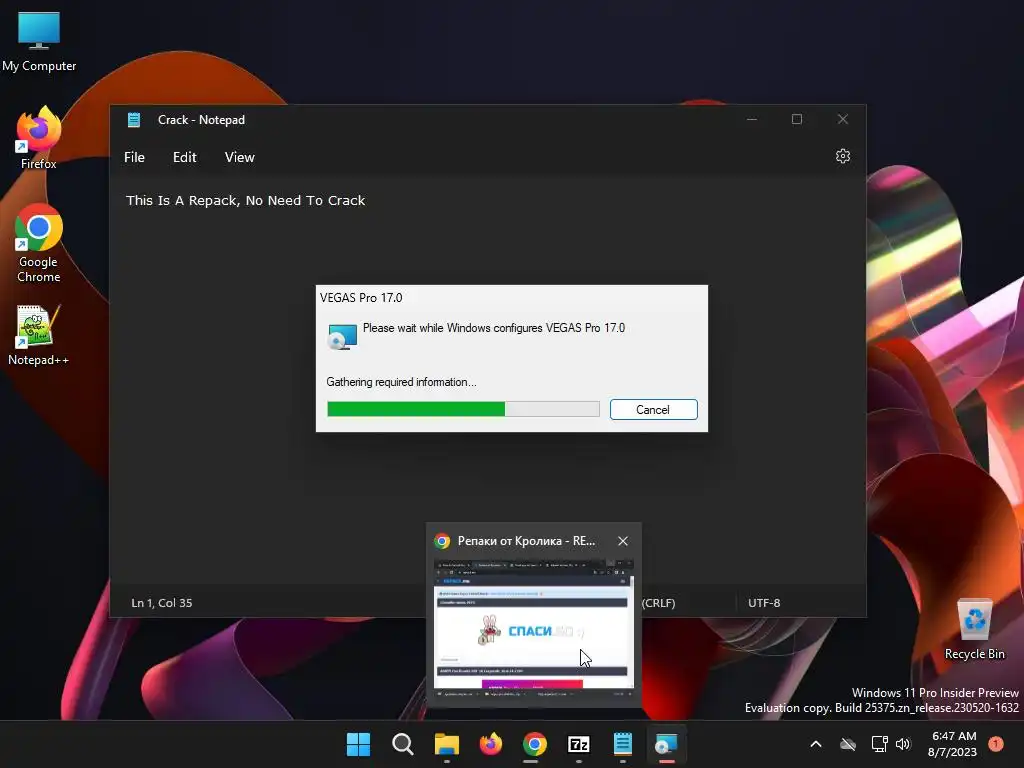Image resolution: width=1024 pixels, height=768 pixels.
Task: Switch to the installer taskbar icon
Action: coord(667,744)
